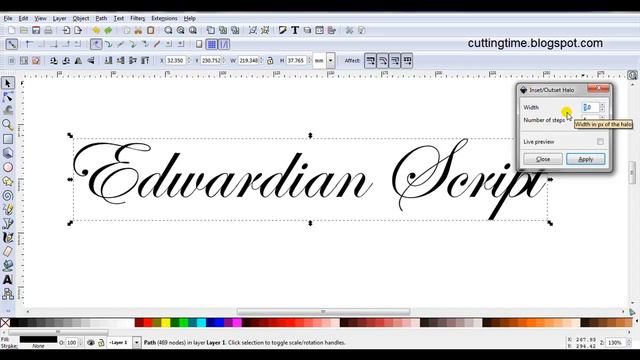This screenshot has height=360, width=640.
Task: Open the Fill and Stroke dialog icon
Action: [283, 30]
